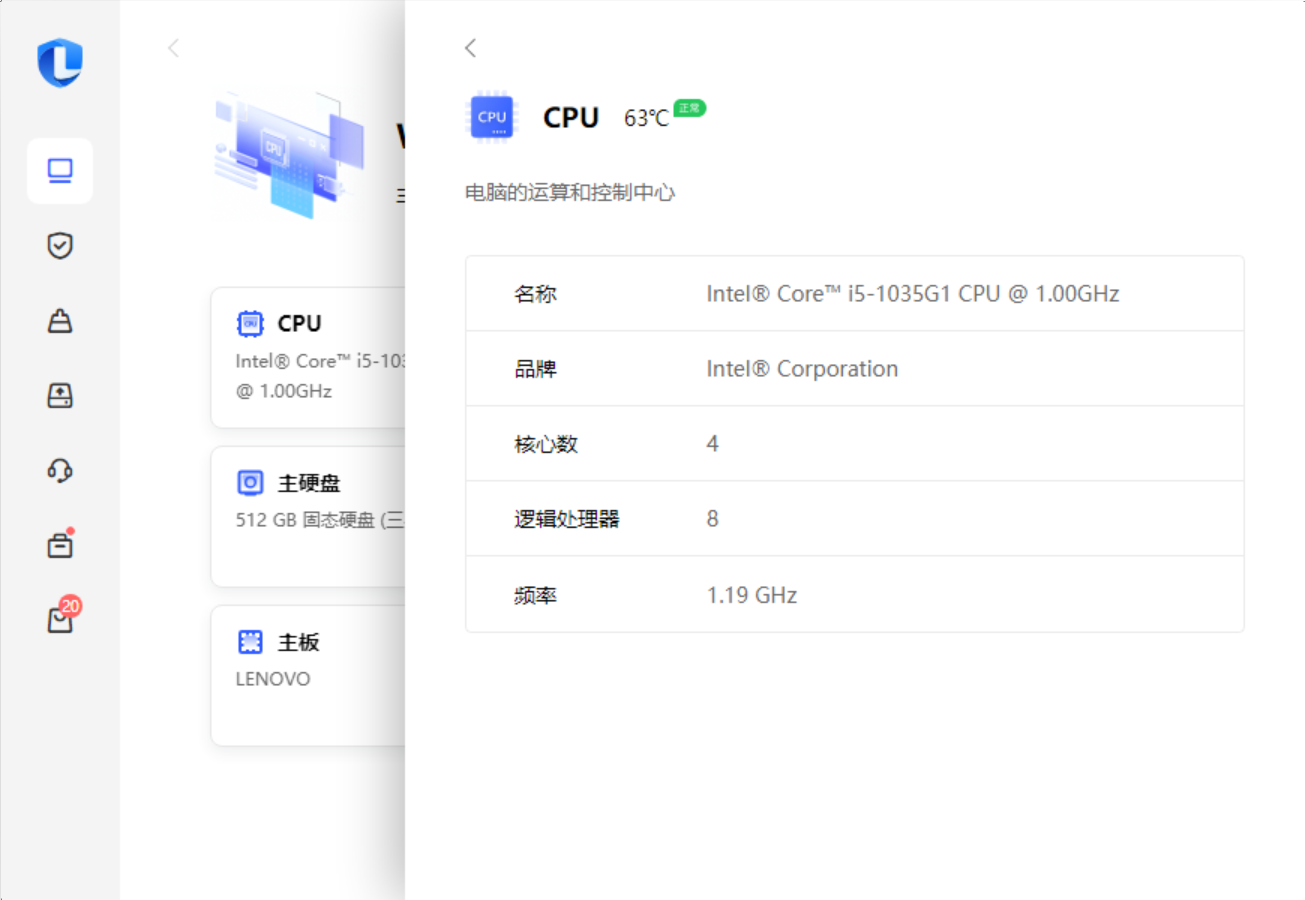Go back using the detail panel back arrow
Screen dimensions: 1305x900
coord(471,48)
